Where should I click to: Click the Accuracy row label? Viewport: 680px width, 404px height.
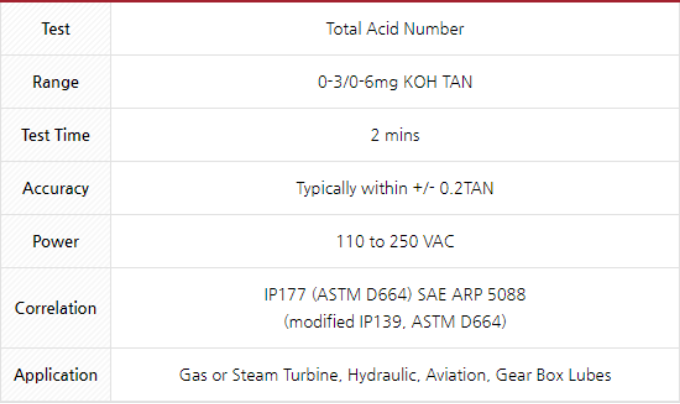click(x=56, y=189)
